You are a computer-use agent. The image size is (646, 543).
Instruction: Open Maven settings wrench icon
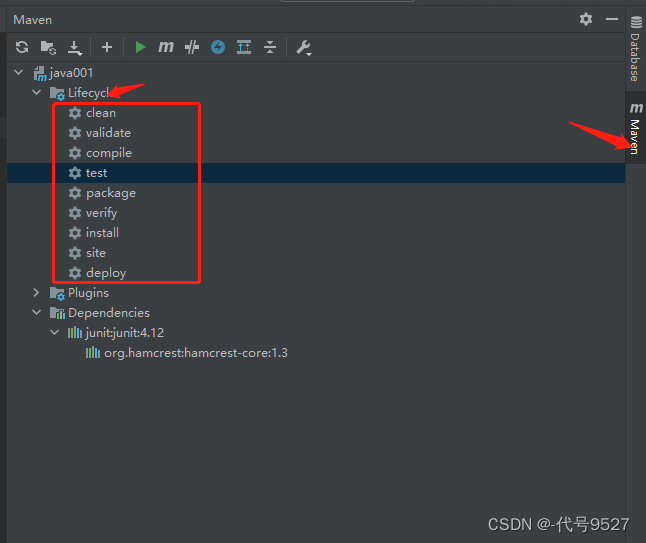(304, 47)
